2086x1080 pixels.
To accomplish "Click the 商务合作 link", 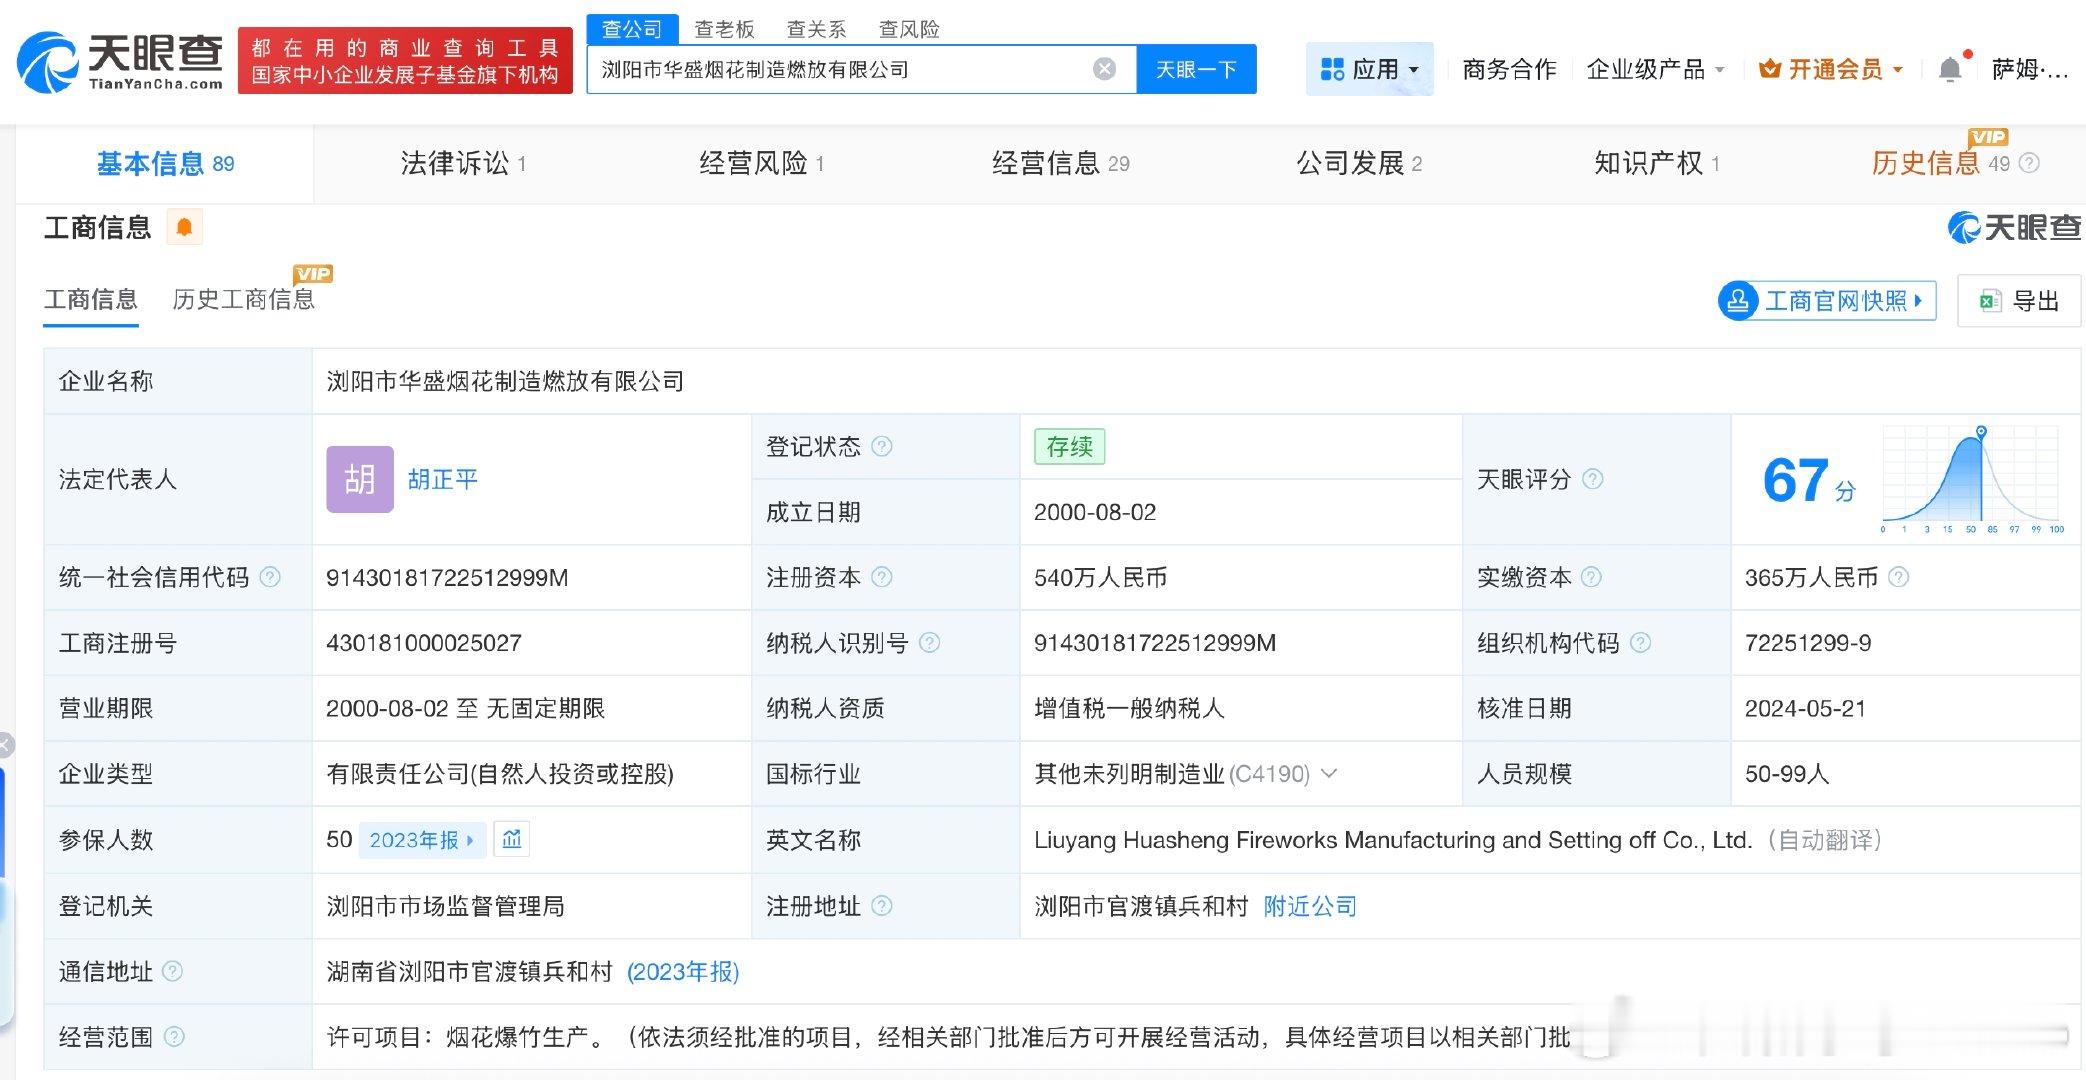I will (1509, 69).
